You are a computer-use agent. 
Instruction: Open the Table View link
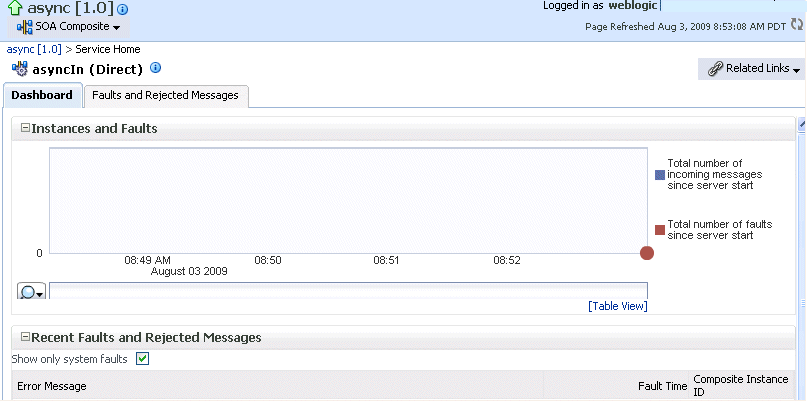point(618,306)
